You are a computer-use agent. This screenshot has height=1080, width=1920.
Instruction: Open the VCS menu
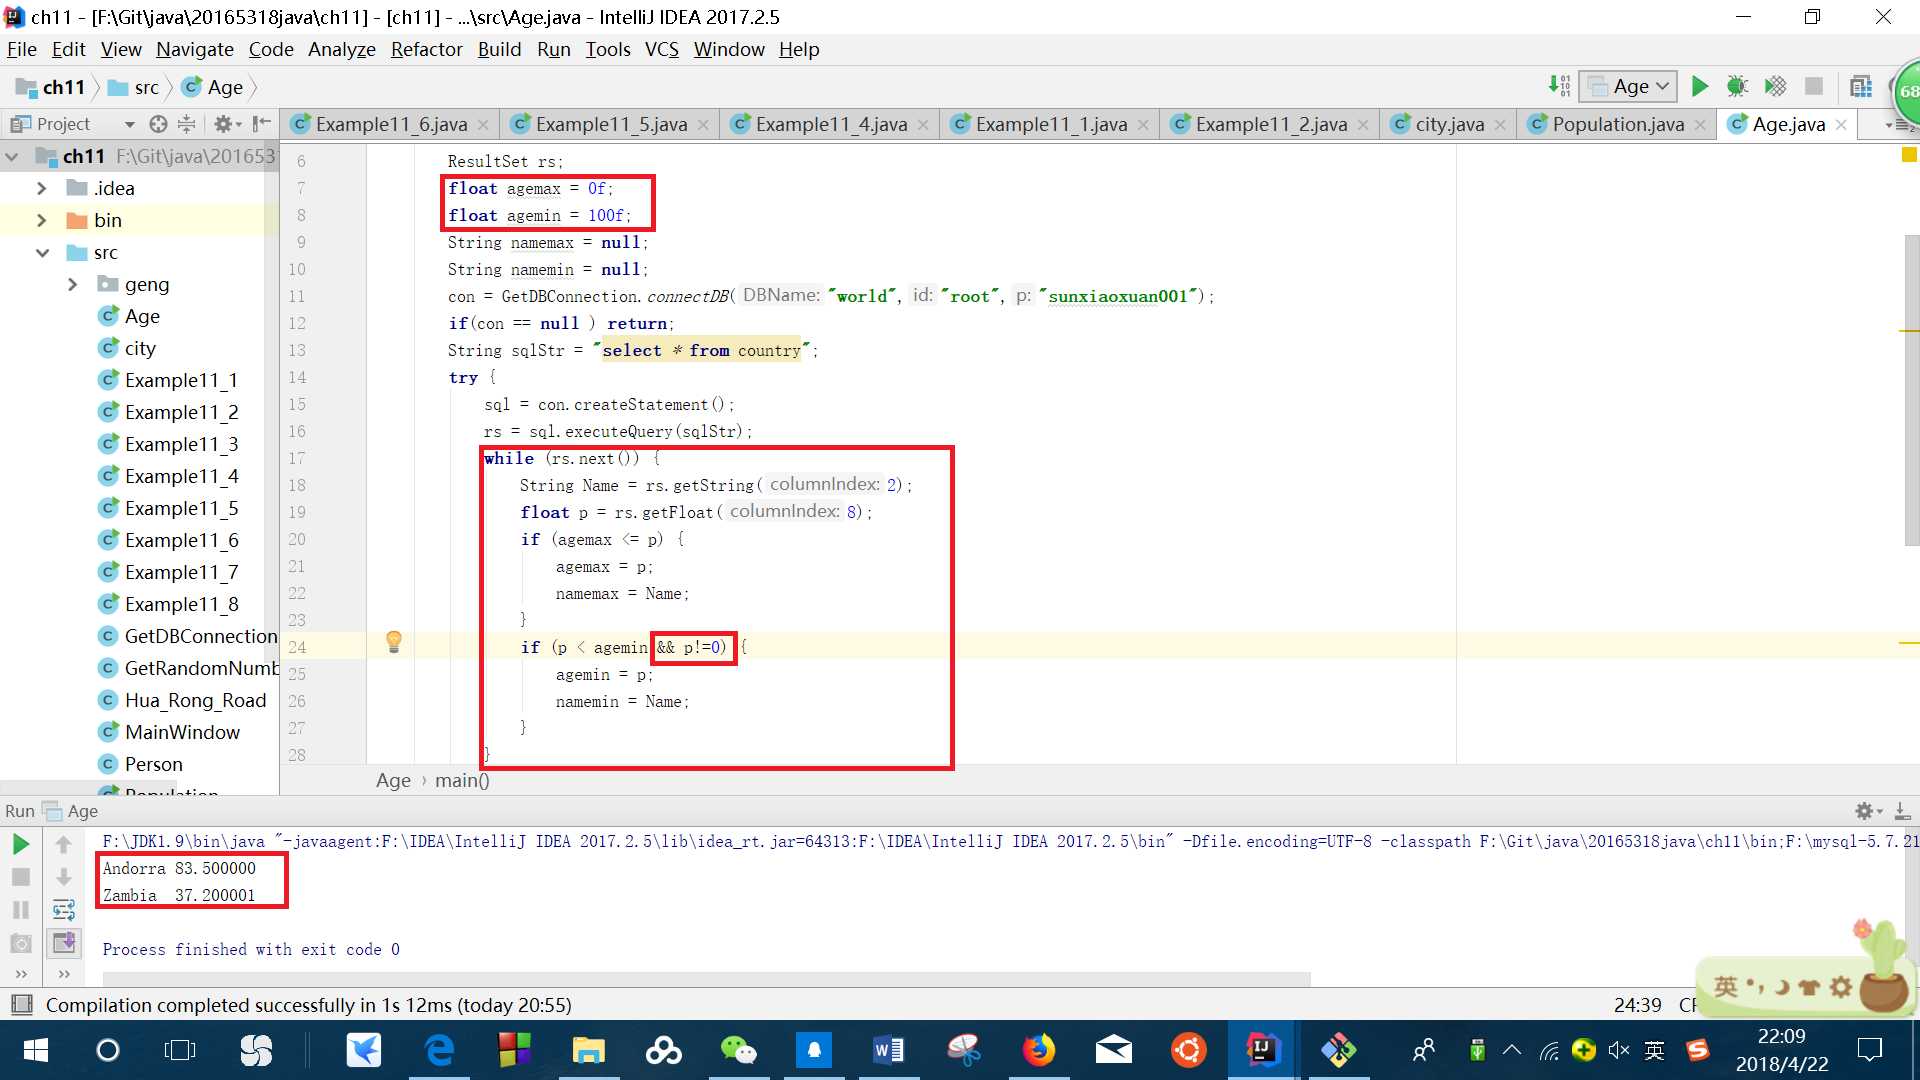tap(661, 49)
